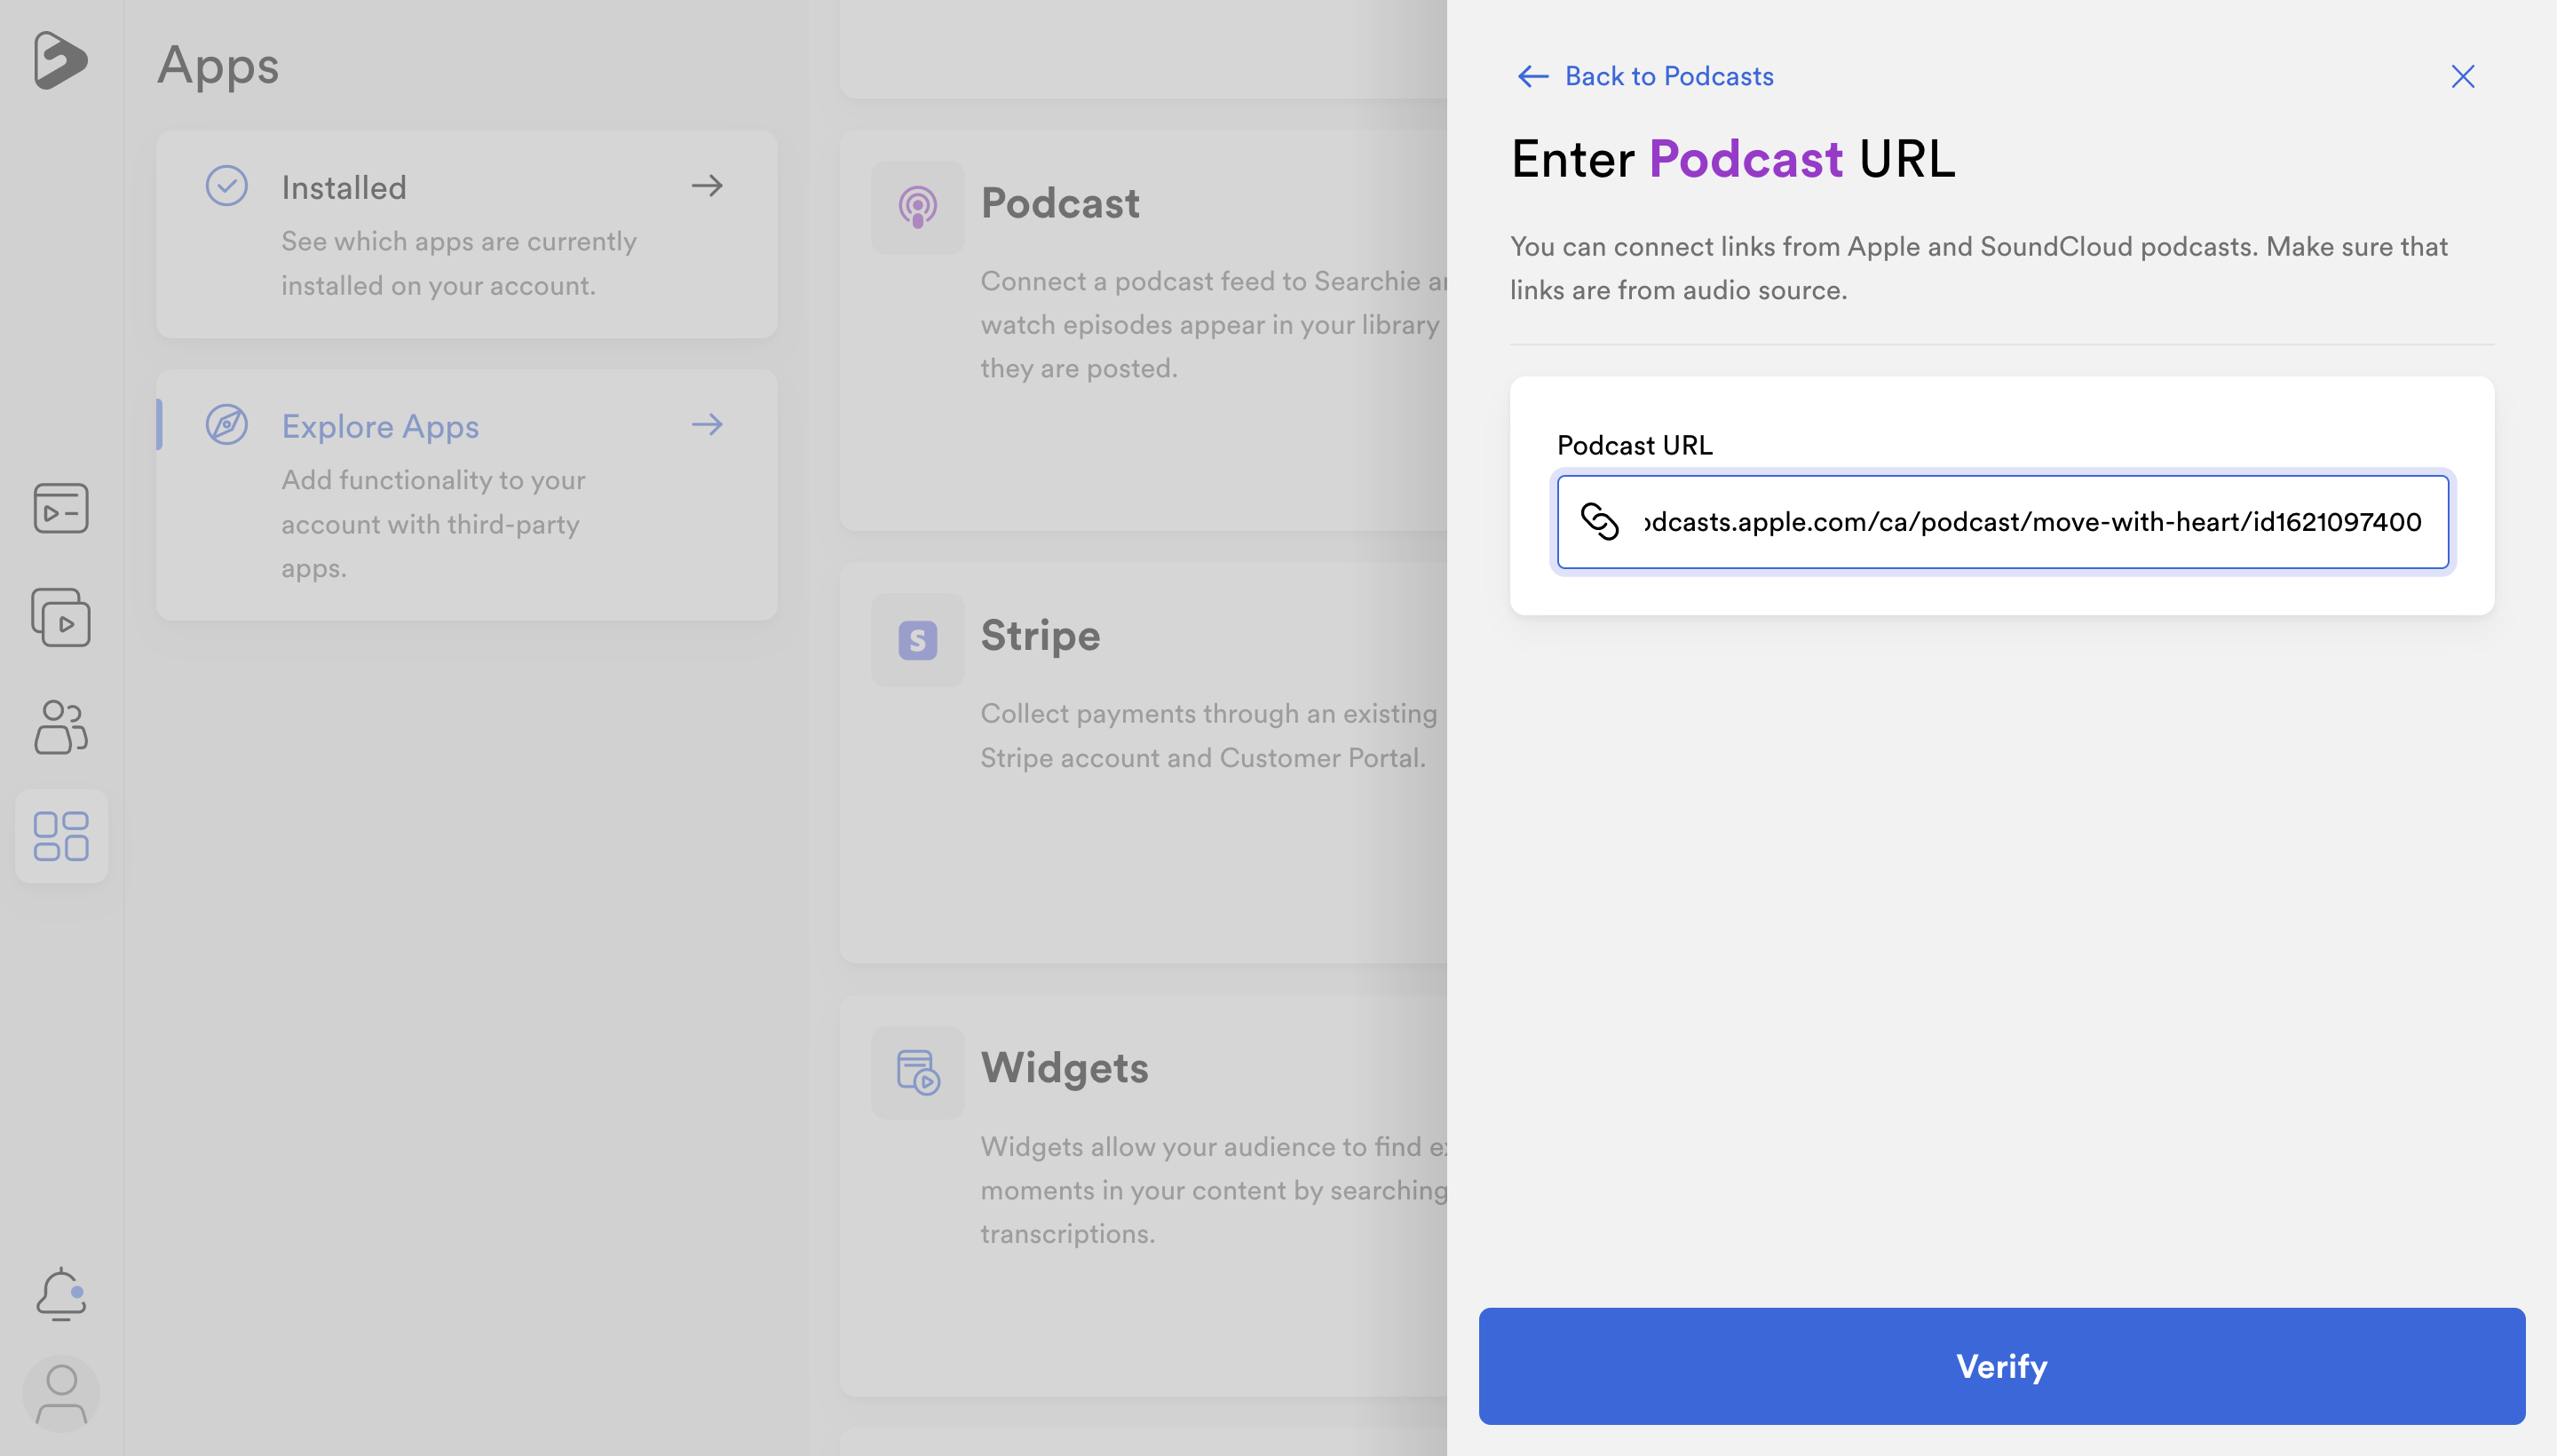
Task: Open the media library sidebar icon
Action: (x=61, y=508)
